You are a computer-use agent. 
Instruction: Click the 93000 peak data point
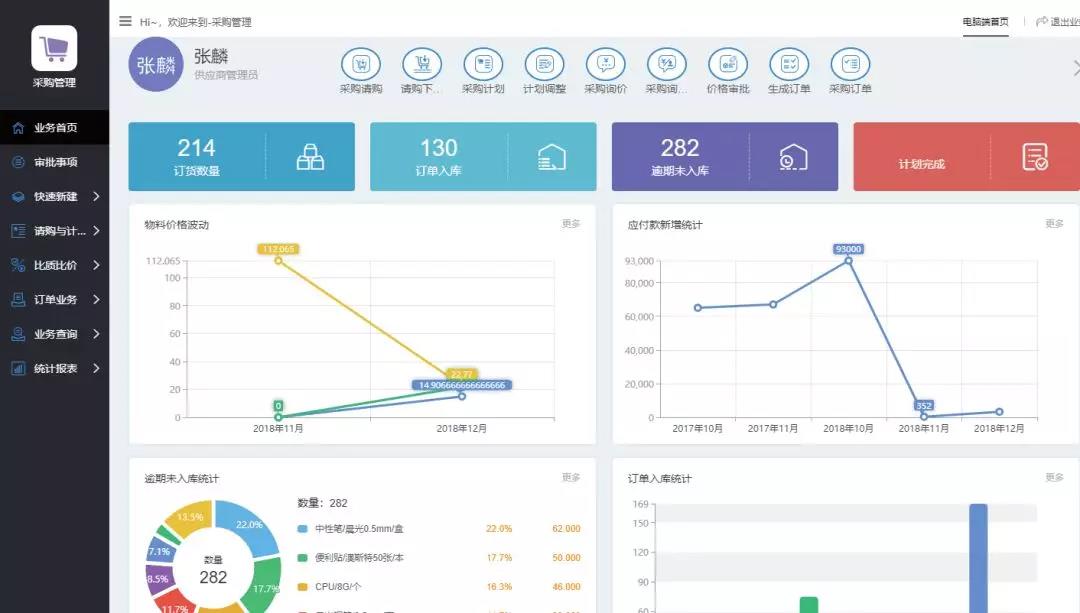point(849,261)
